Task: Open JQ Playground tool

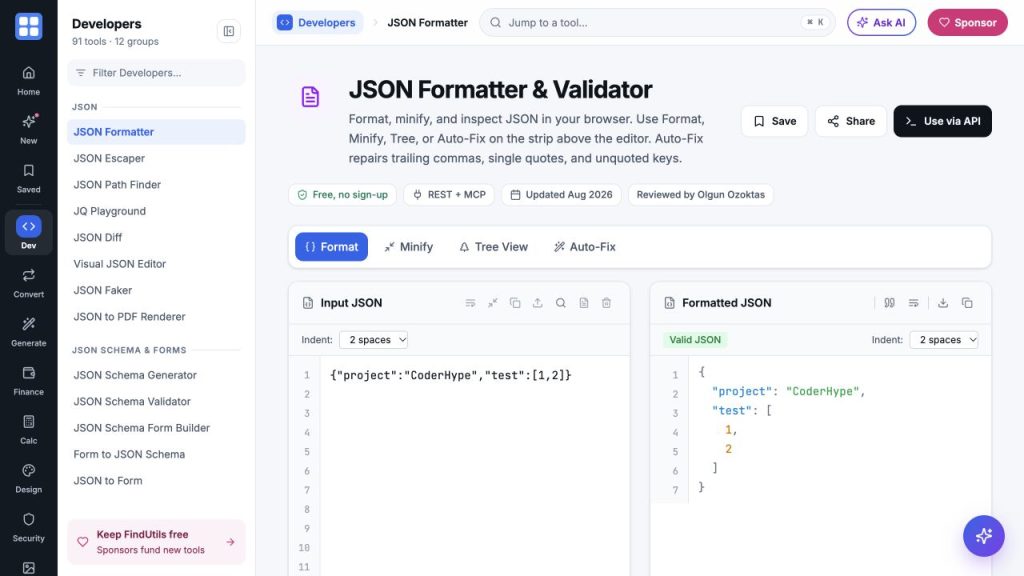Action: pos(156,211)
